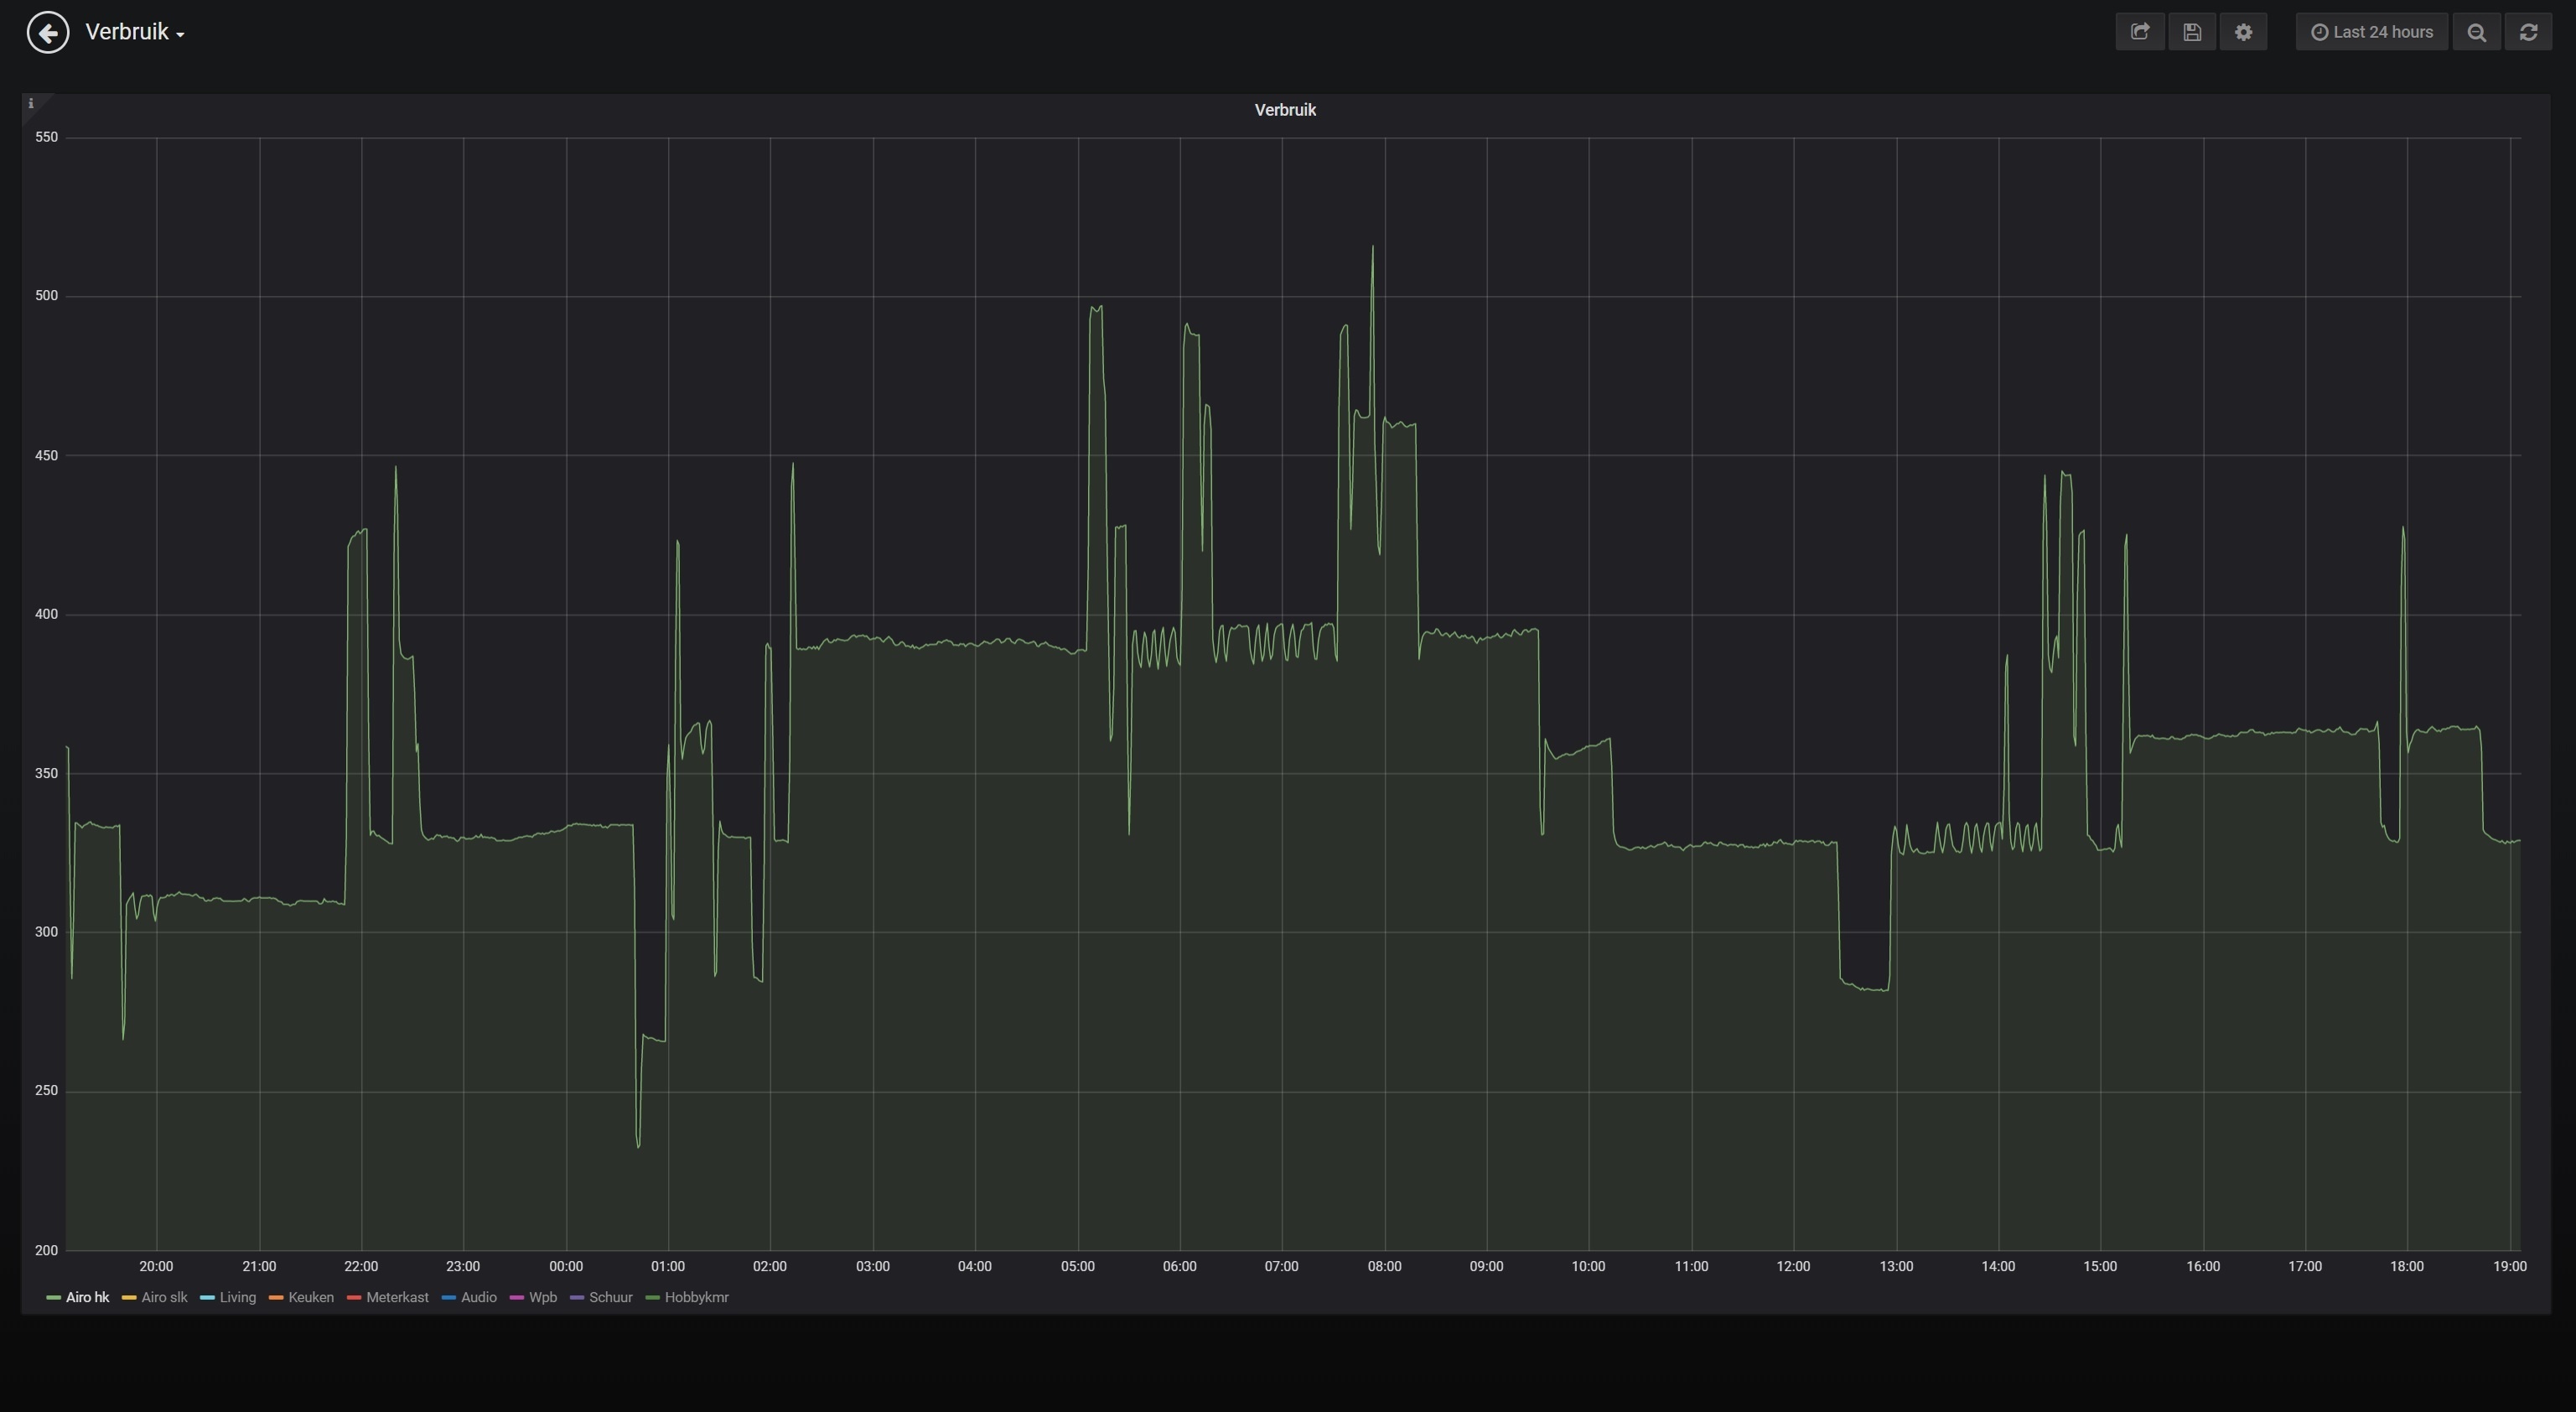Click the back arrow icon
Image resolution: width=2576 pixels, height=1412 pixels.
(x=48, y=32)
